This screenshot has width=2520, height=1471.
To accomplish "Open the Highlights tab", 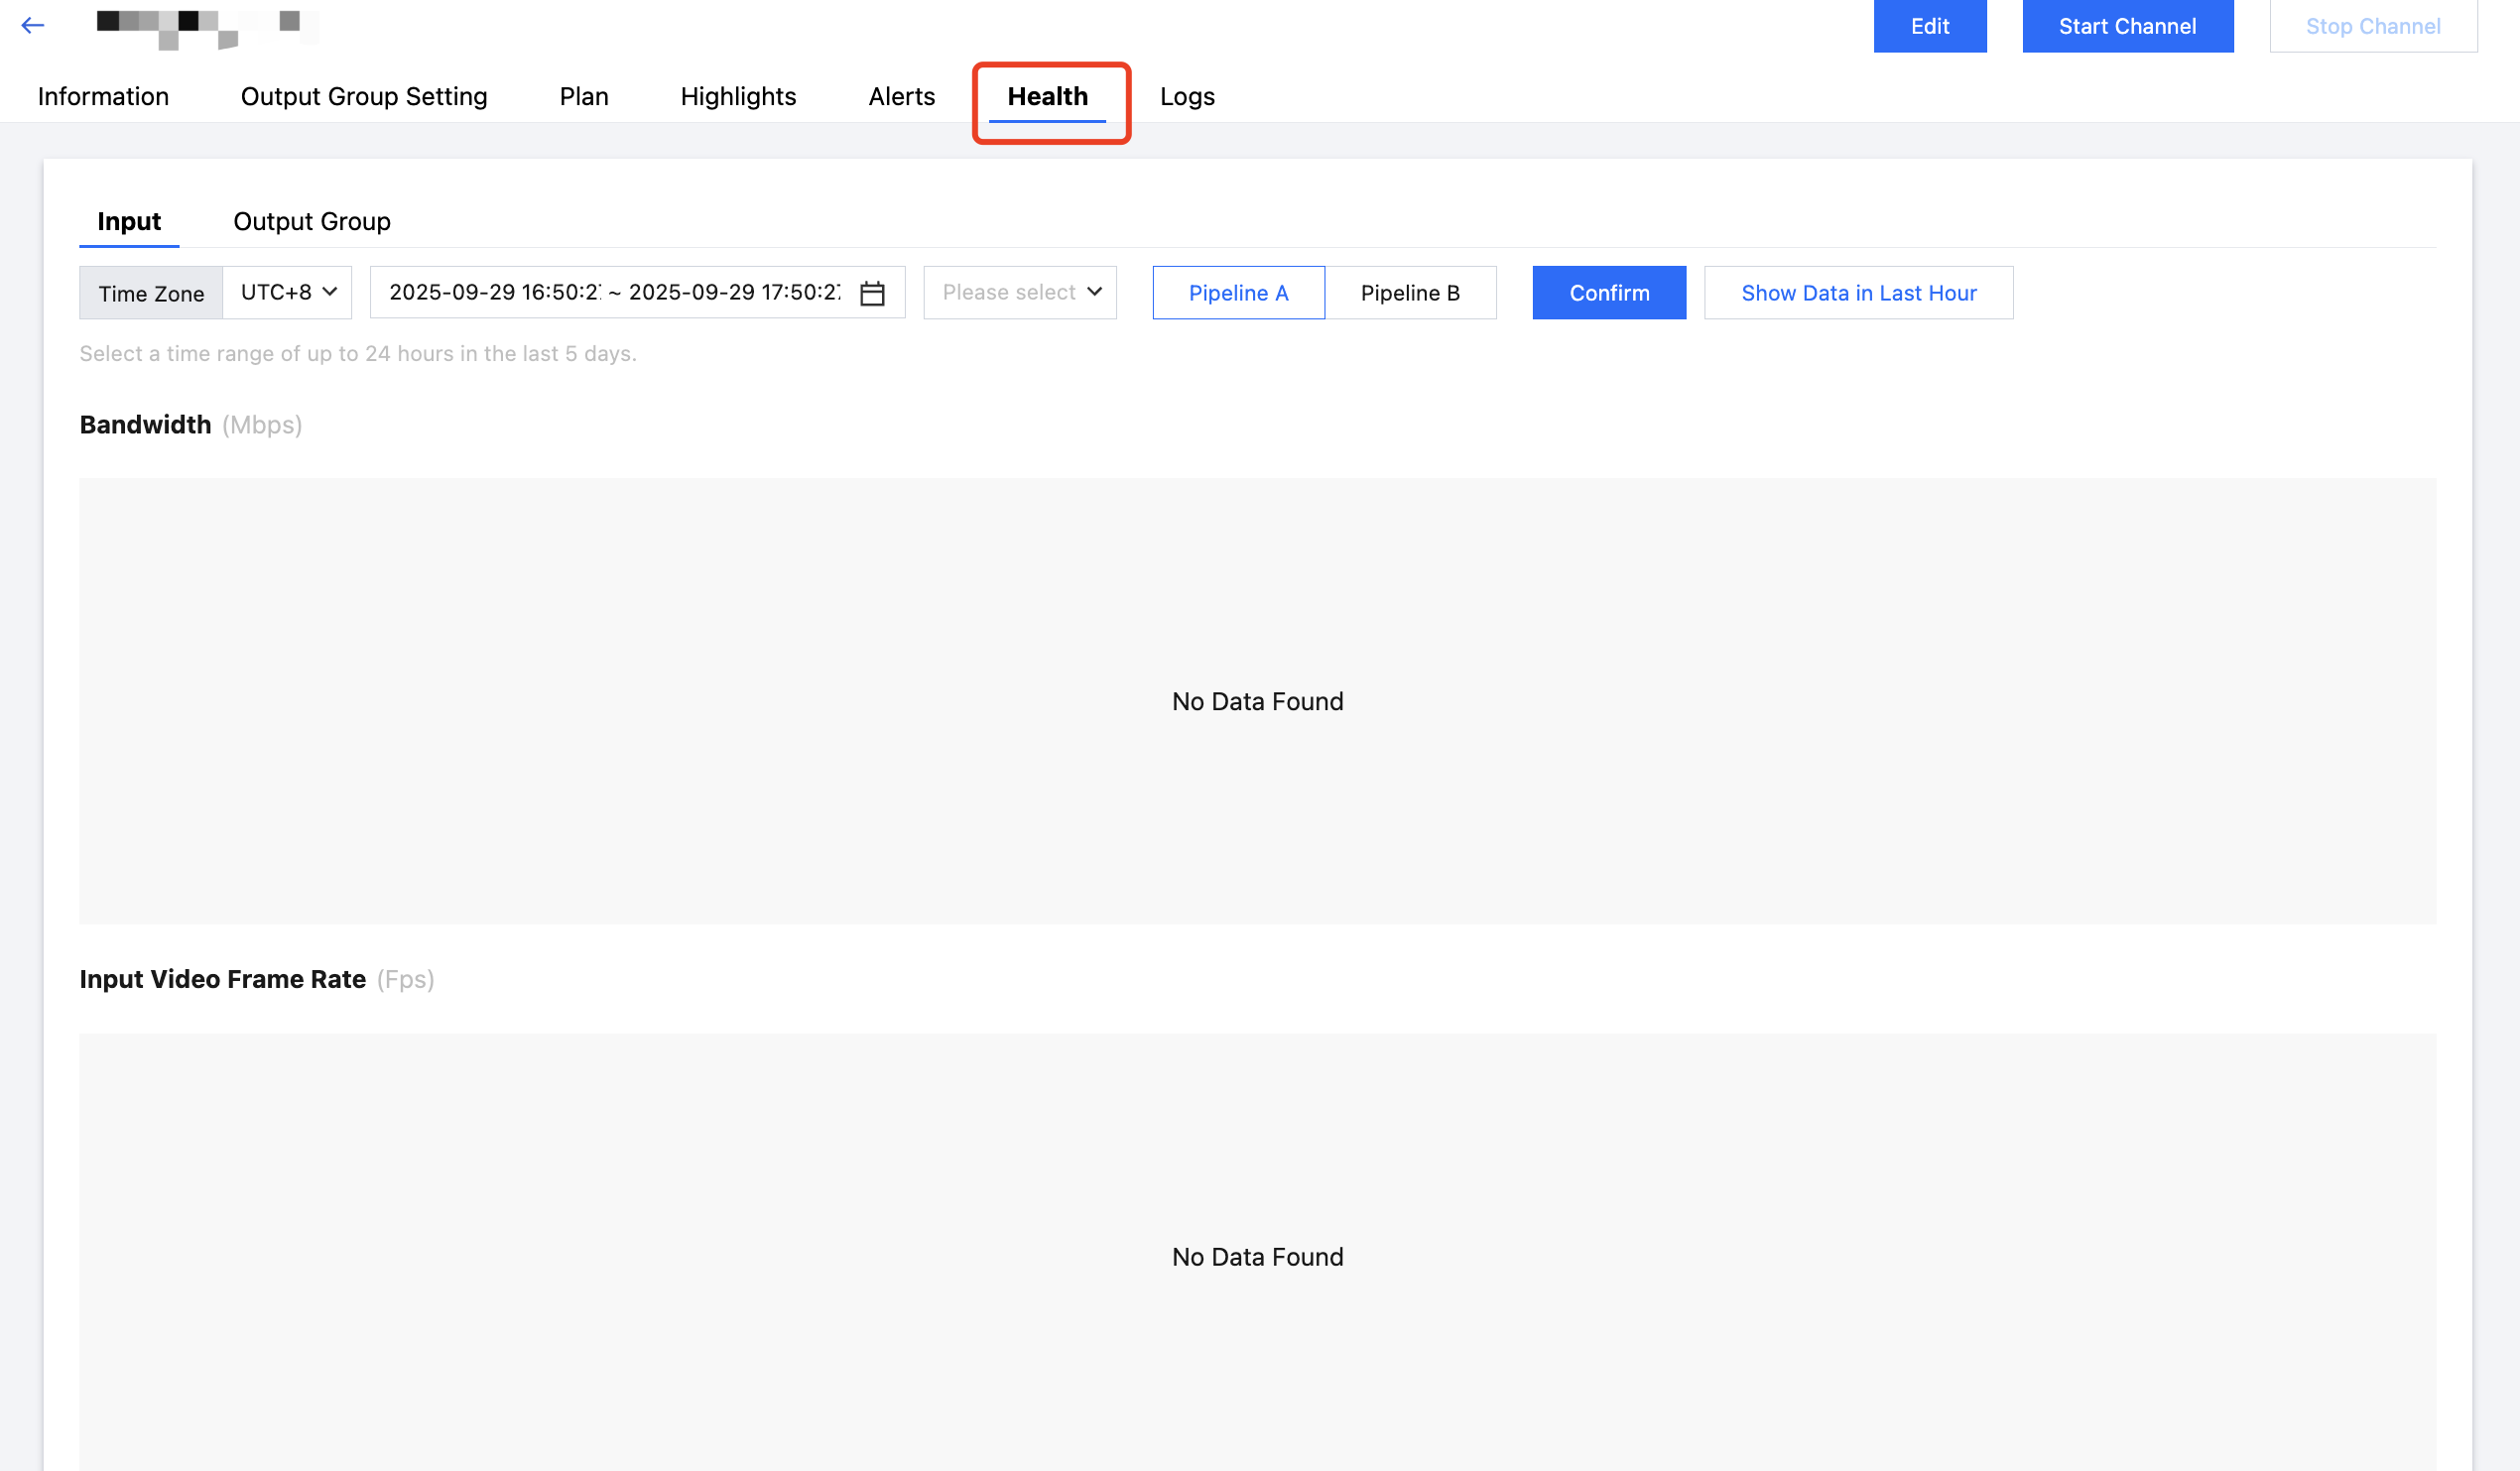I will (738, 96).
